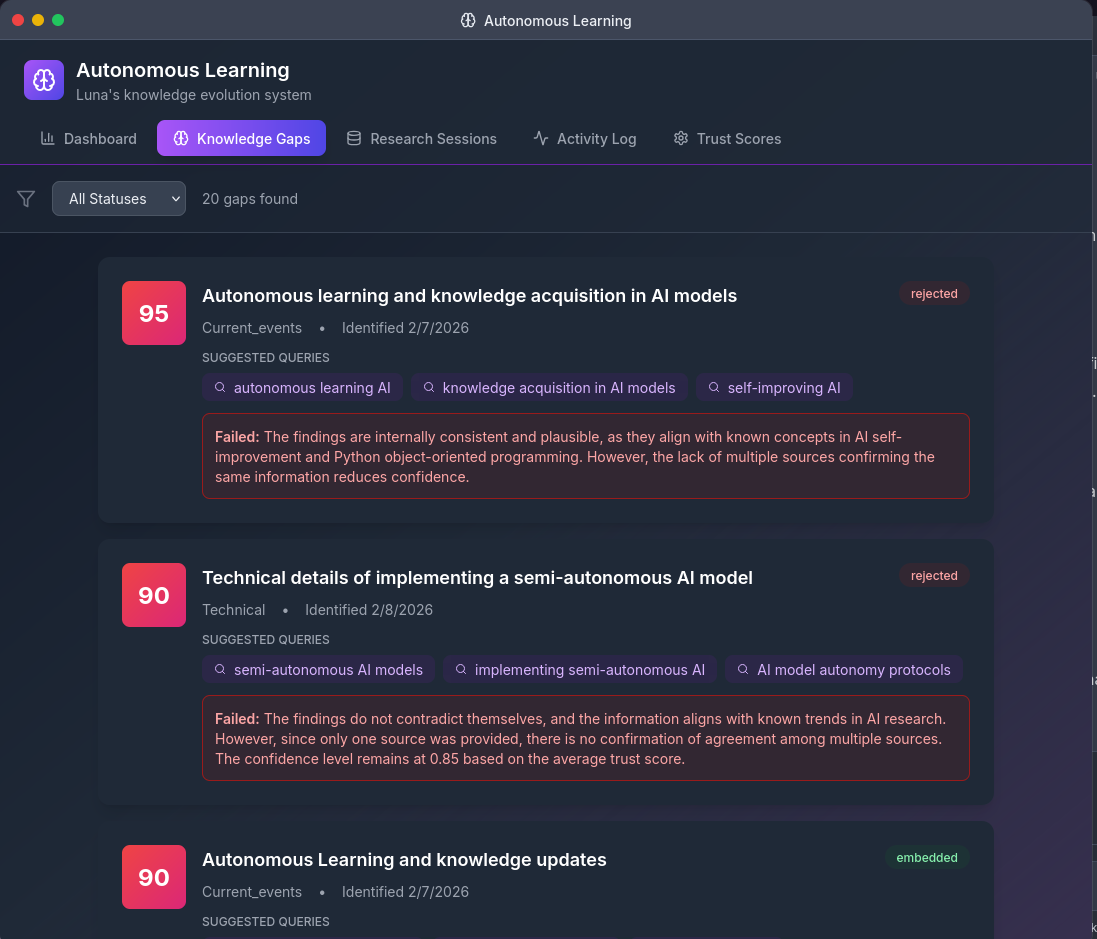The height and width of the screenshot is (939, 1097).
Task: Click the rejected badge on the Technical details card
Action: coord(934,576)
